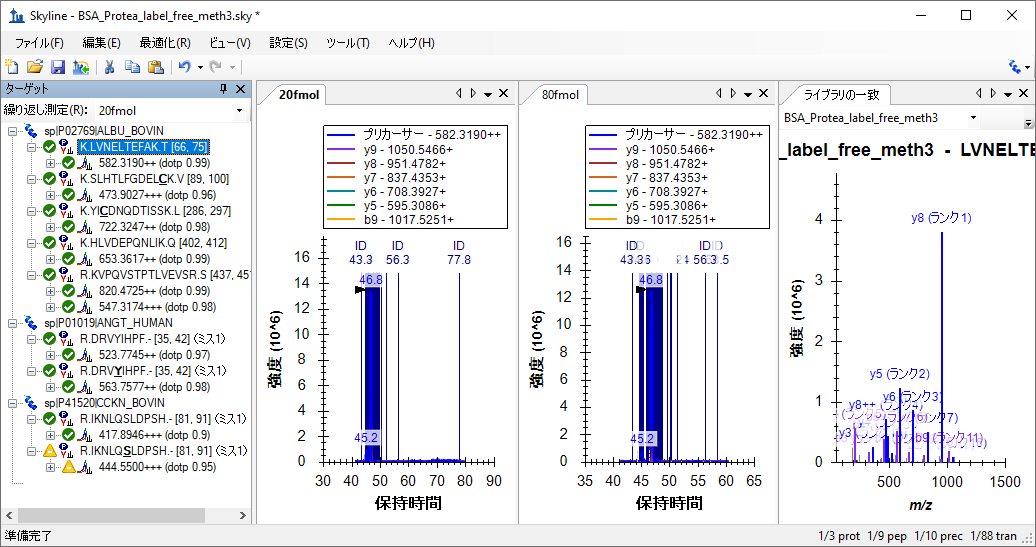
Task: Open the 設定(S) menu
Action: click(288, 43)
